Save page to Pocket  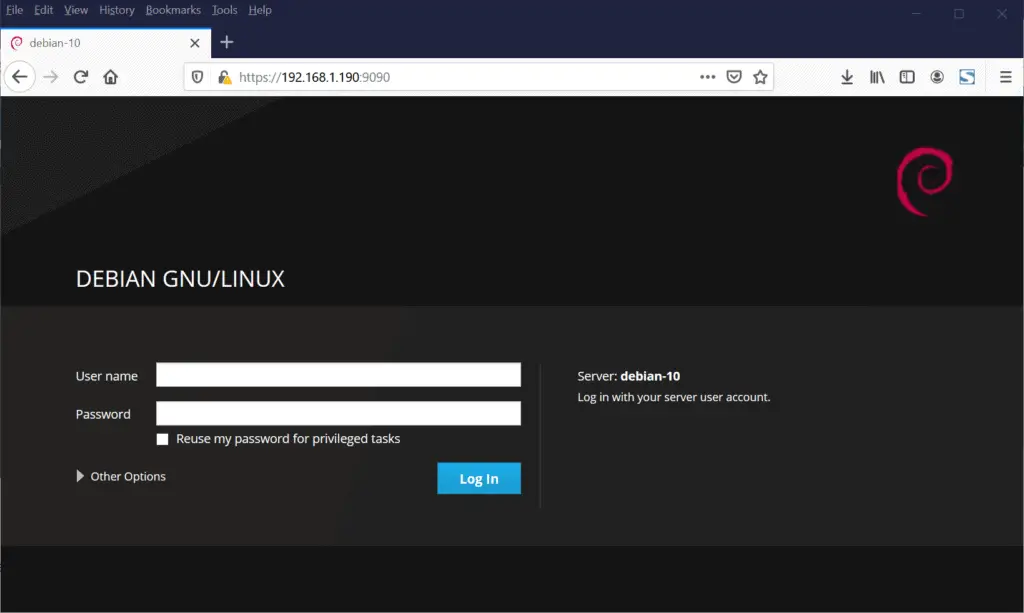(733, 76)
